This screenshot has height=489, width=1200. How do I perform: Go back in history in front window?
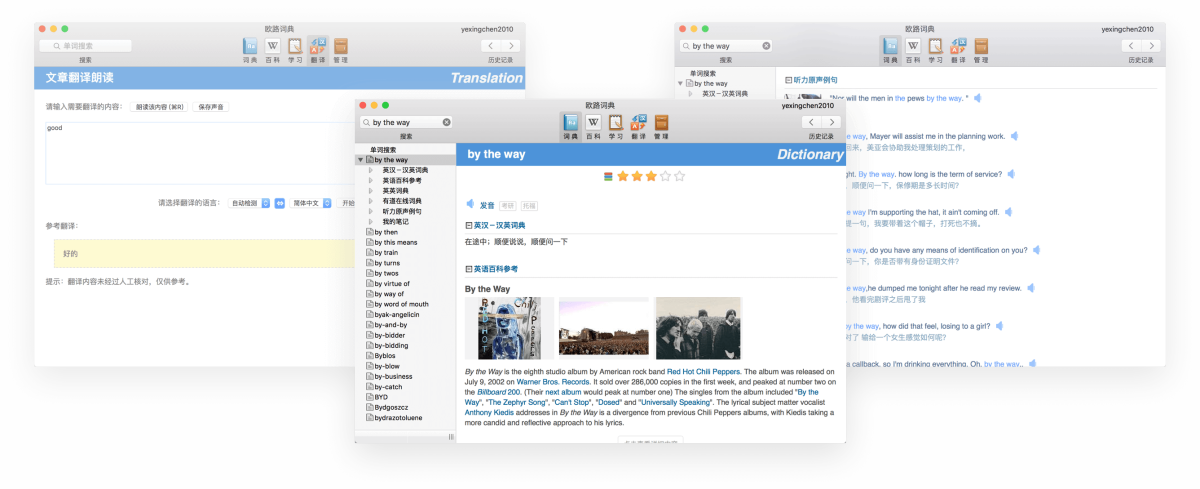coord(811,122)
